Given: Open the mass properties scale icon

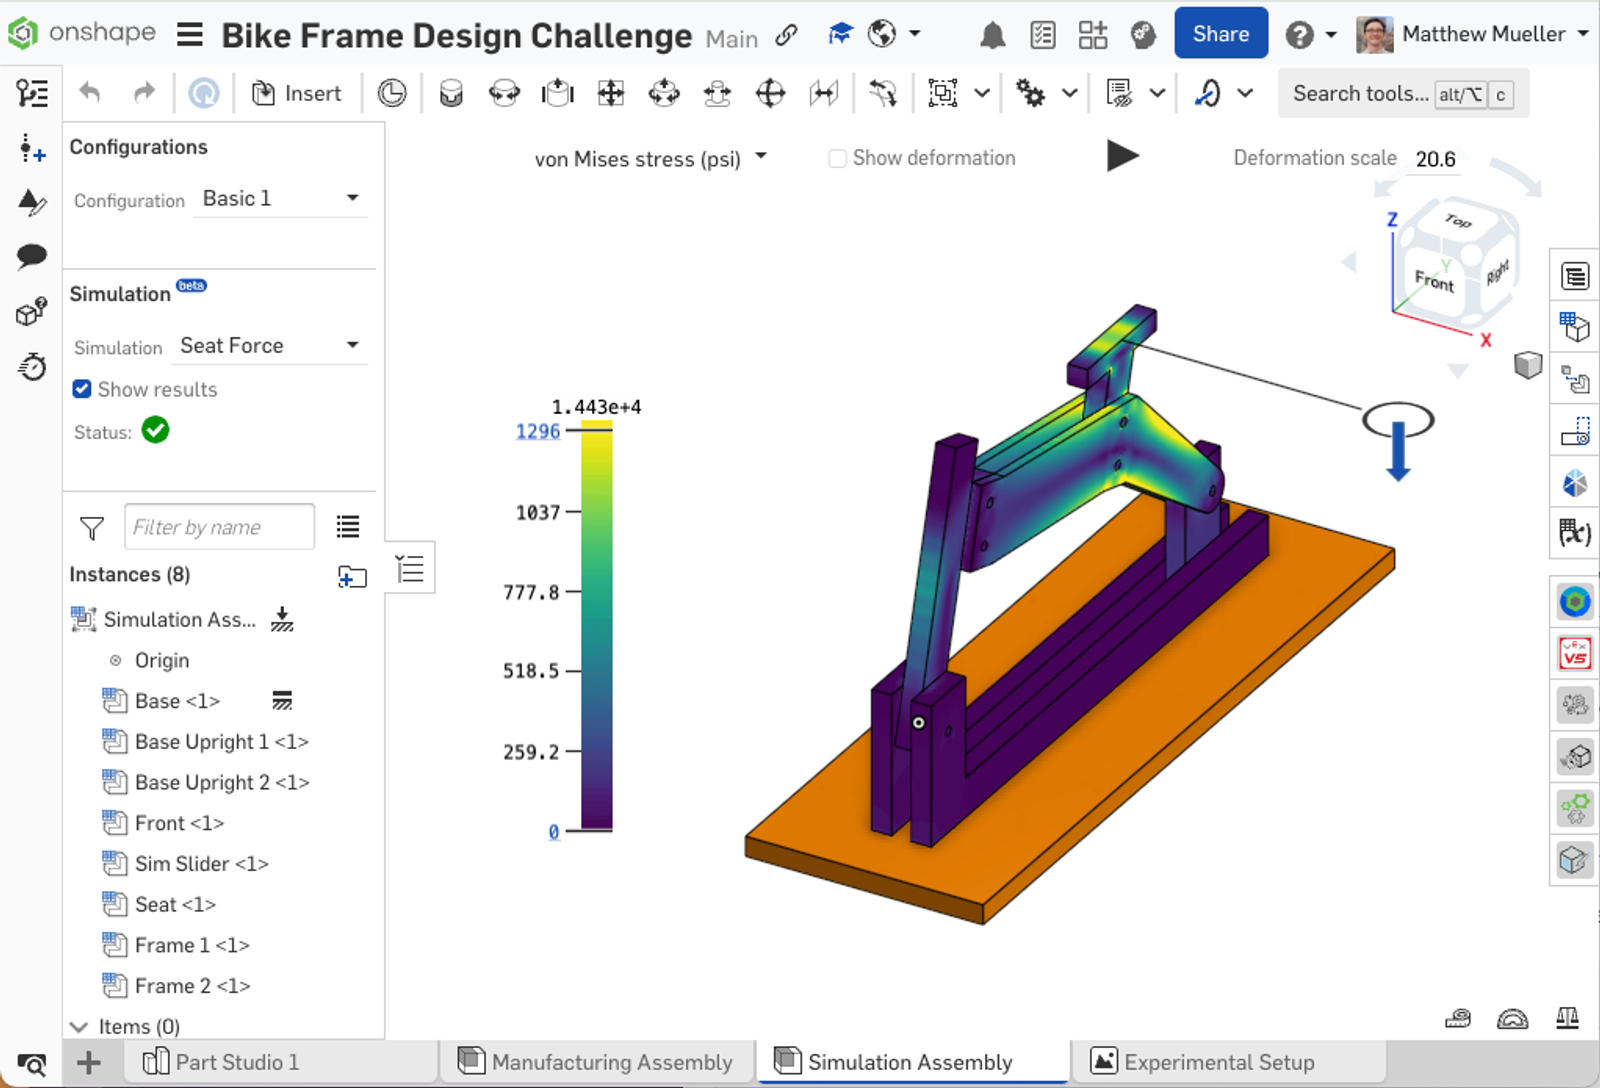Looking at the screenshot, I should pyautogui.click(x=1566, y=1019).
